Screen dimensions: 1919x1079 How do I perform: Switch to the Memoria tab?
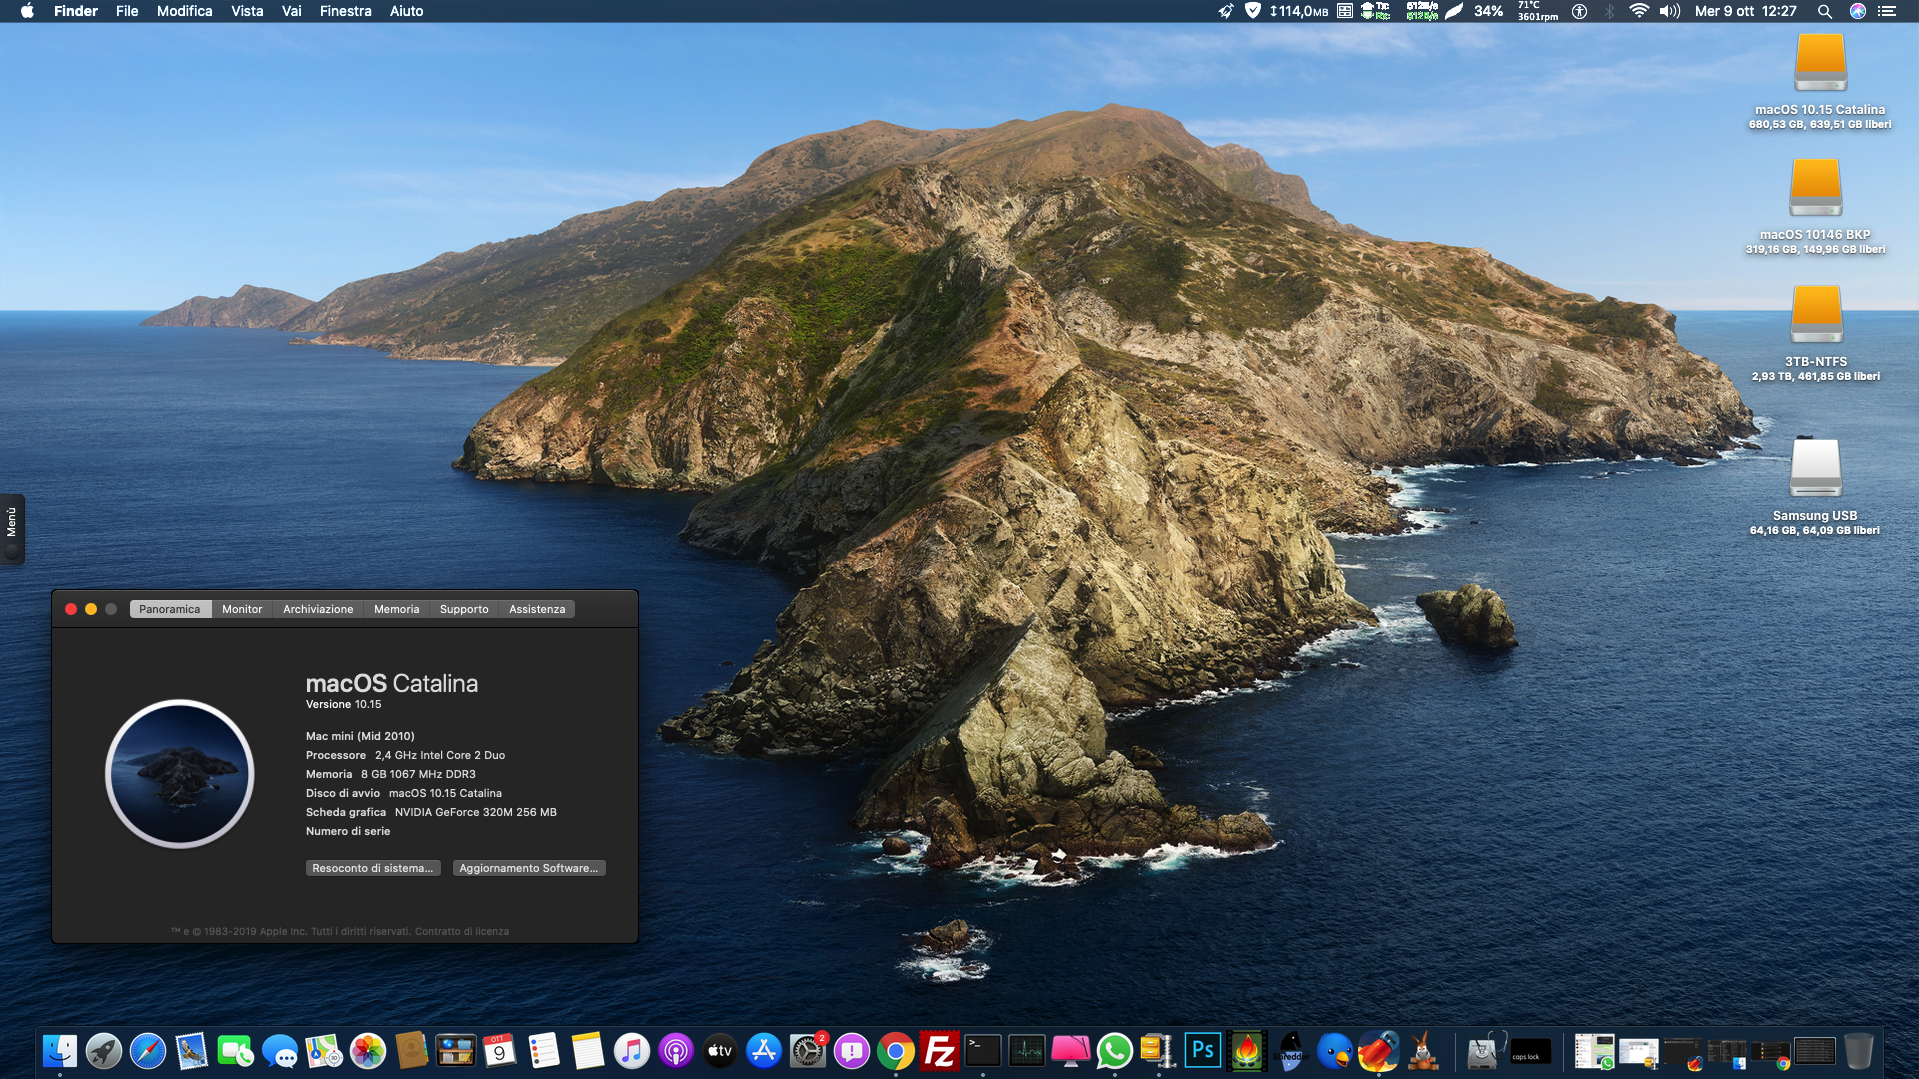pos(397,609)
